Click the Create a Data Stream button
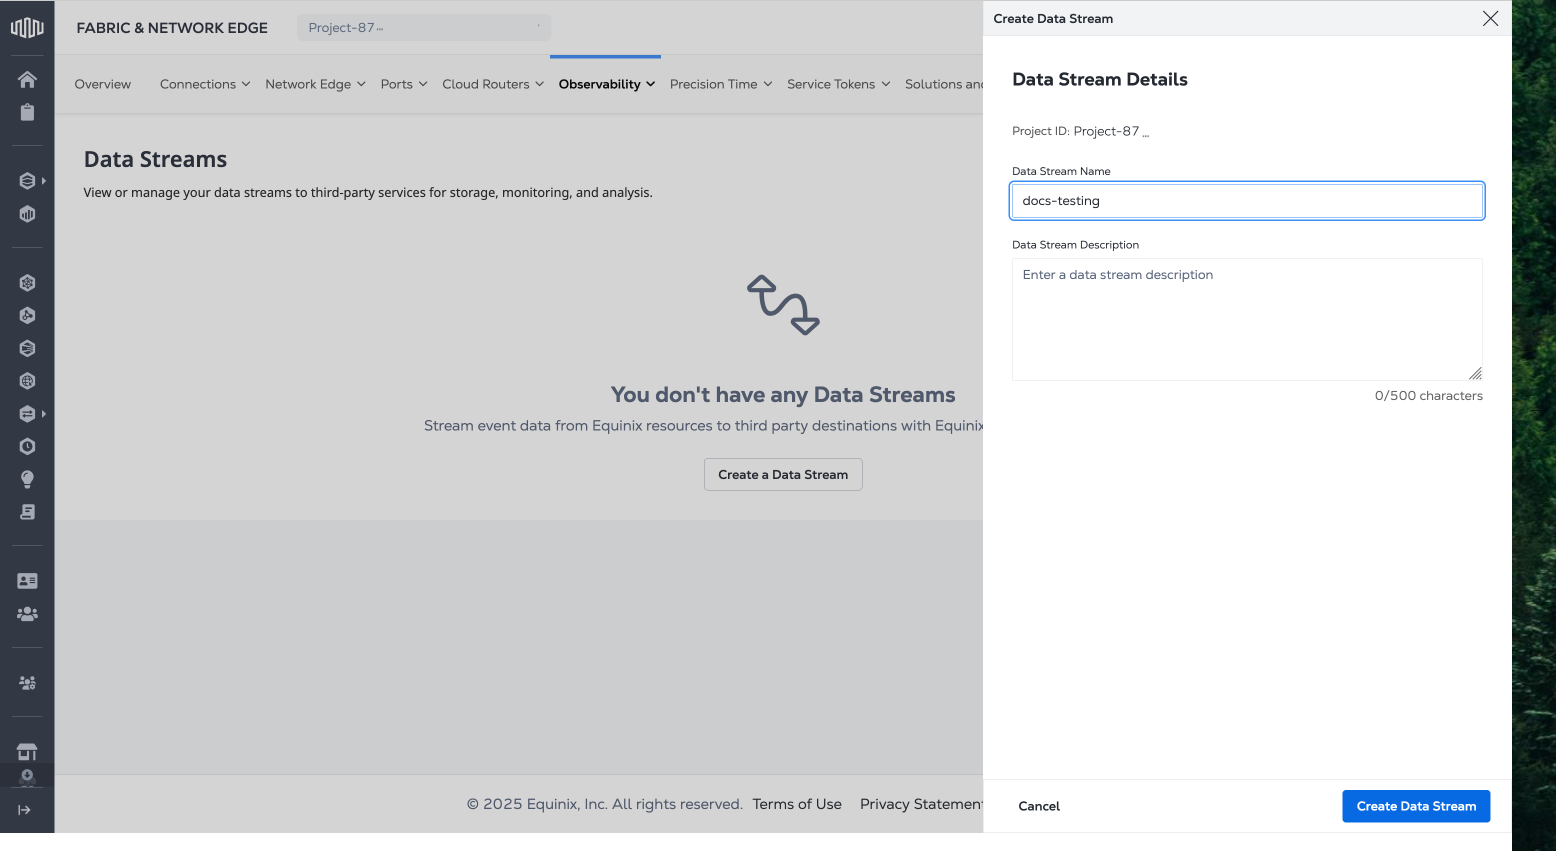The image size is (1556, 851). tap(783, 475)
